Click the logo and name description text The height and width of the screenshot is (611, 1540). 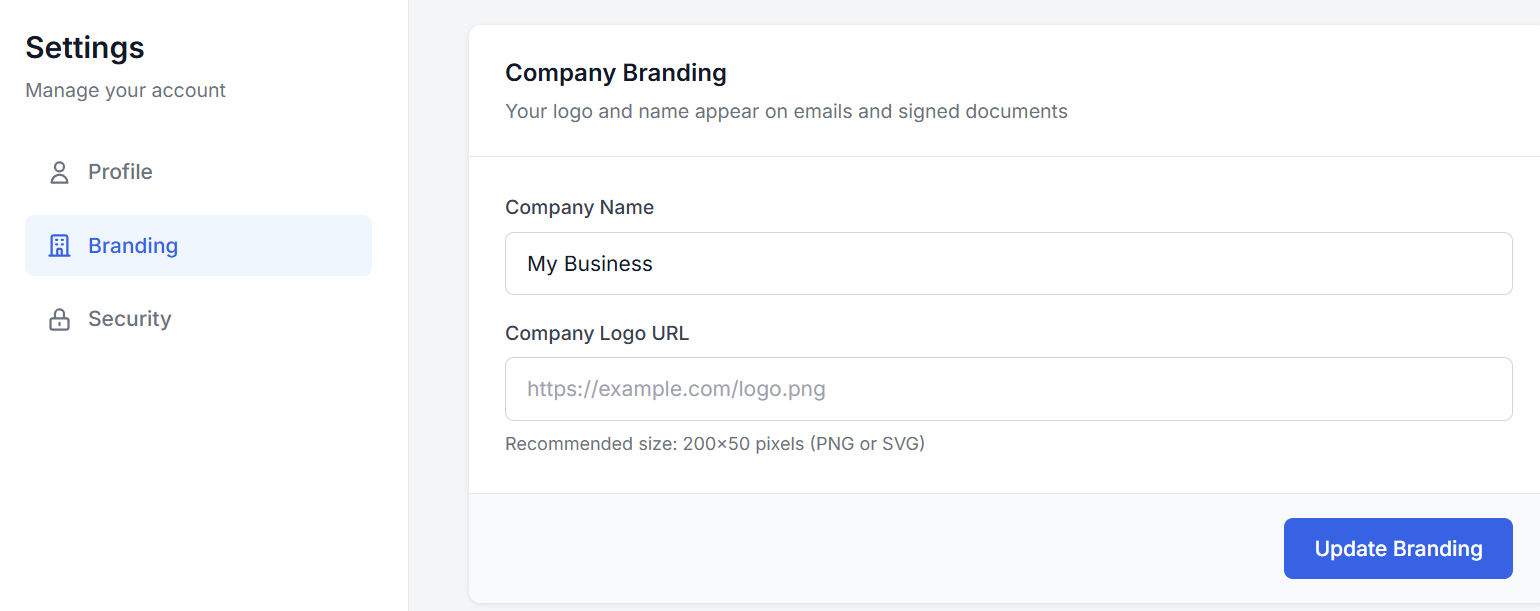786,111
